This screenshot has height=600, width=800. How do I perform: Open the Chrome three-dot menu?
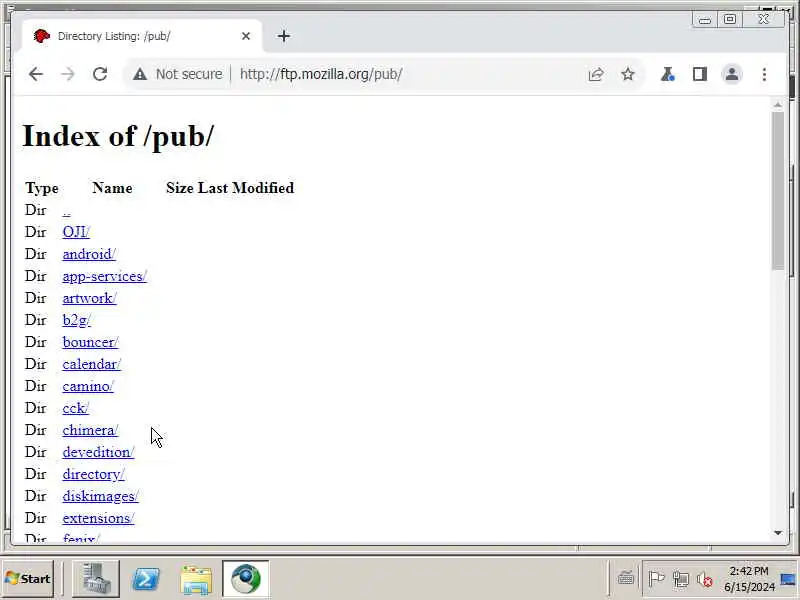[x=764, y=74]
